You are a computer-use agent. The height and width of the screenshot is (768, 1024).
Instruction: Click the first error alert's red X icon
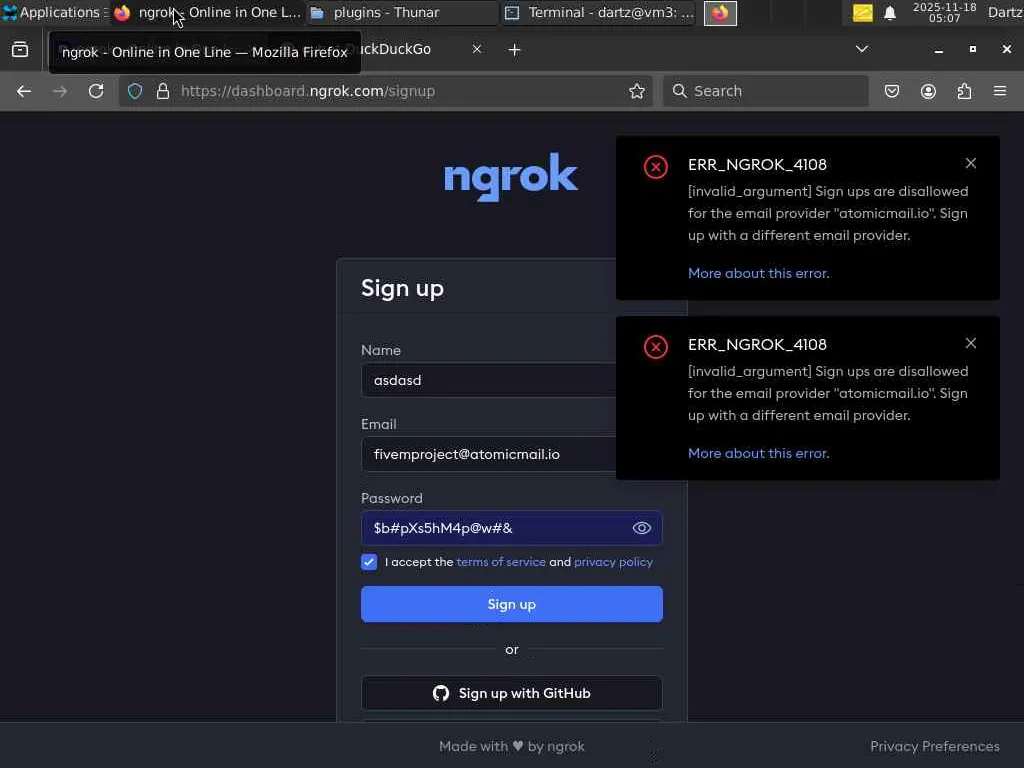coord(656,167)
